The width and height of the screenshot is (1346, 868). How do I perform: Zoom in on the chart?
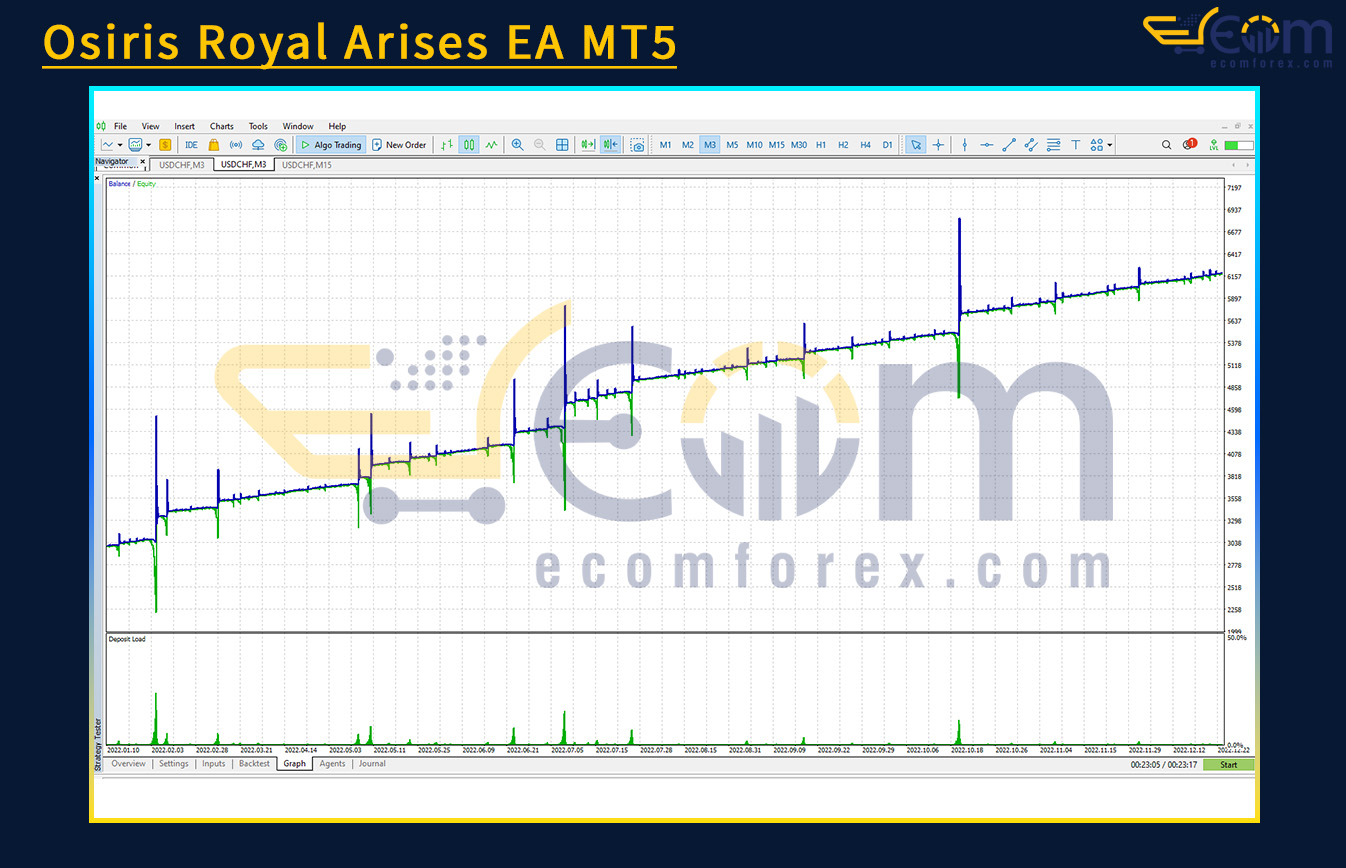[x=517, y=145]
